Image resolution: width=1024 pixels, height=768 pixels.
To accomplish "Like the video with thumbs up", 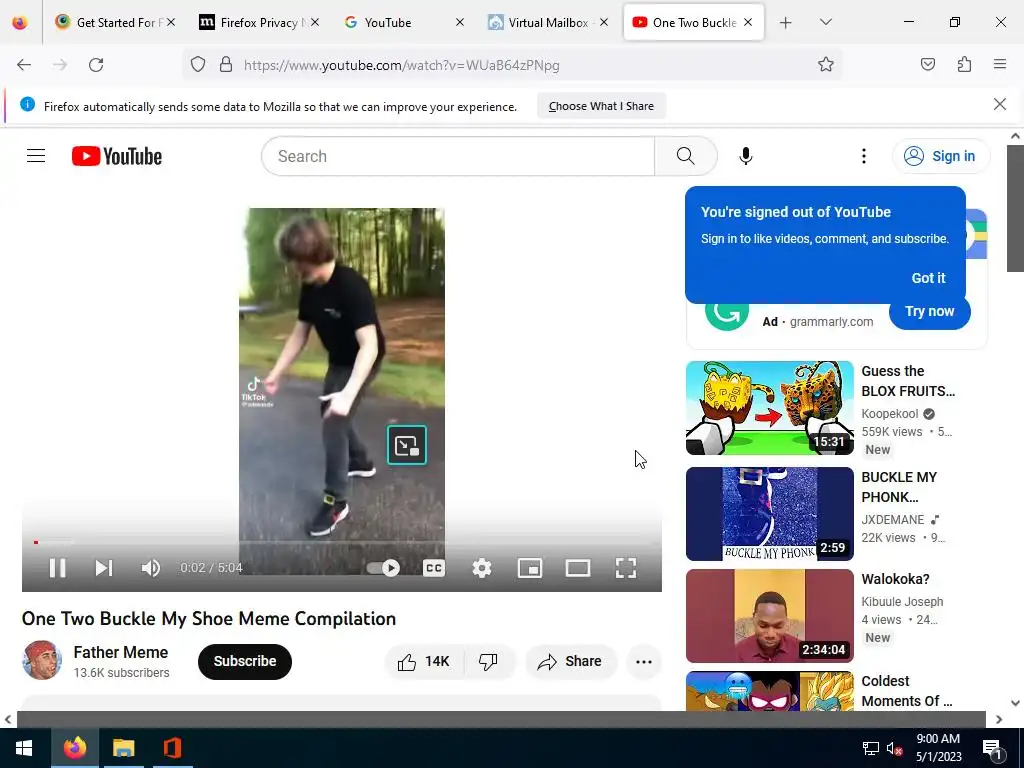I will [x=424, y=662].
